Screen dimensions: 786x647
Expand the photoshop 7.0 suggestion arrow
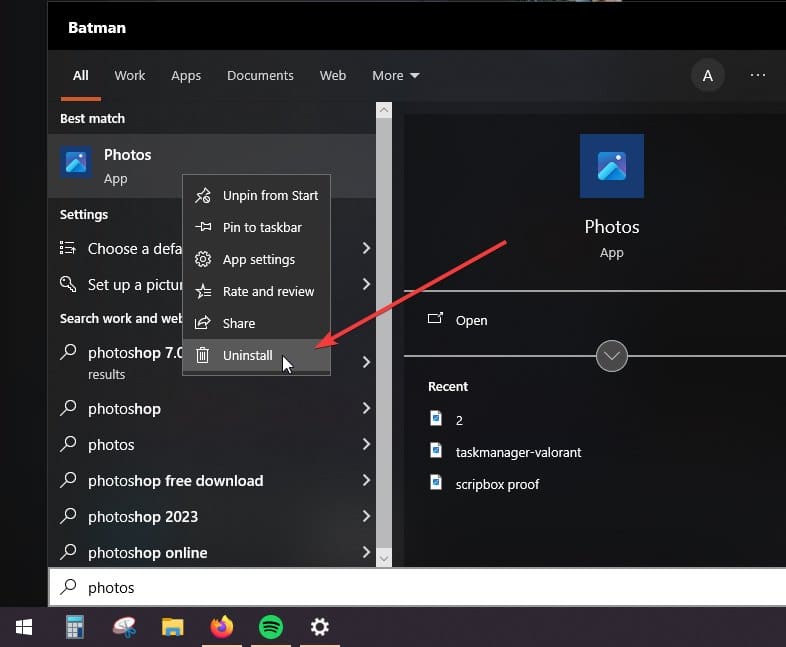(x=366, y=362)
